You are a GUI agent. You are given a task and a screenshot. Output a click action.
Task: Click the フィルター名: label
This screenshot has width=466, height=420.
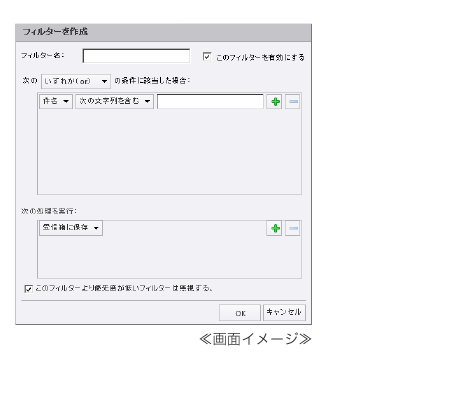pyautogui.click(x=43, y=55)
